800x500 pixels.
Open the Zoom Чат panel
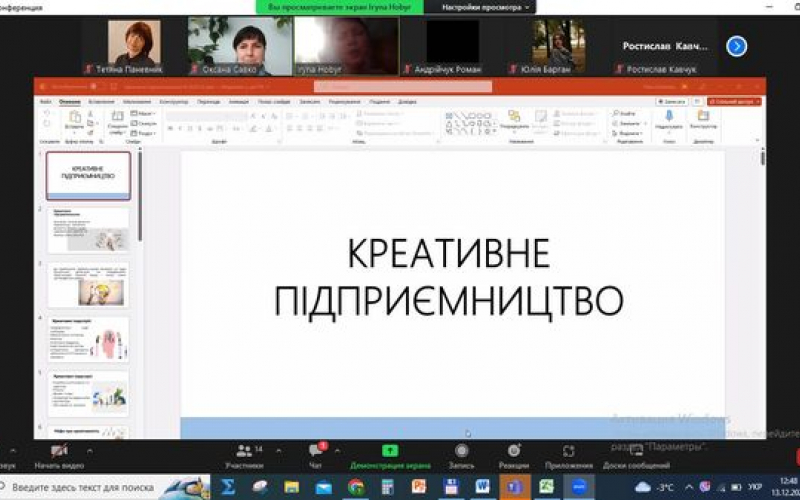pos(316,457)
